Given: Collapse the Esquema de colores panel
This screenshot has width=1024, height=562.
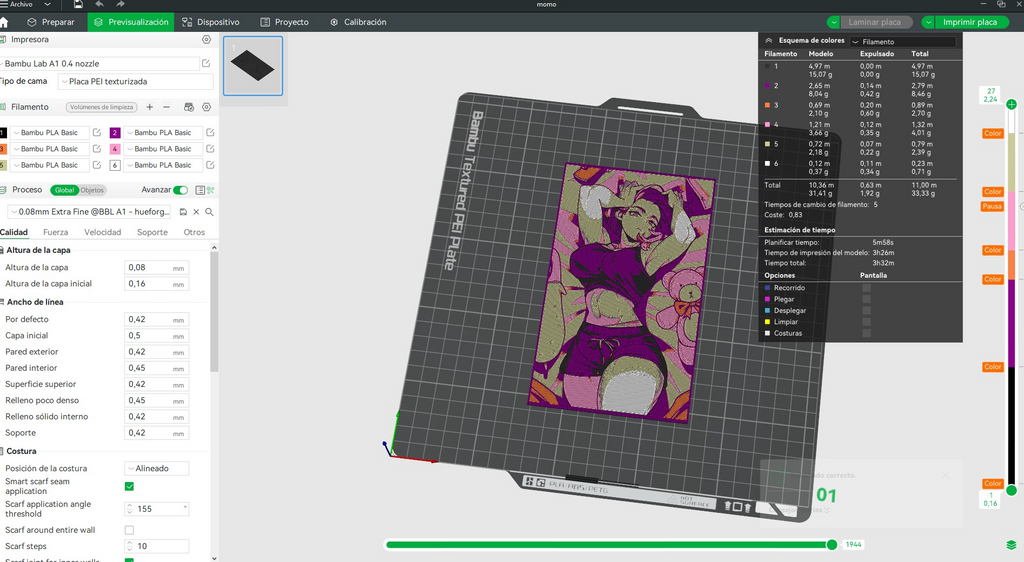Looking at the screenshot, I should (769, 40).
